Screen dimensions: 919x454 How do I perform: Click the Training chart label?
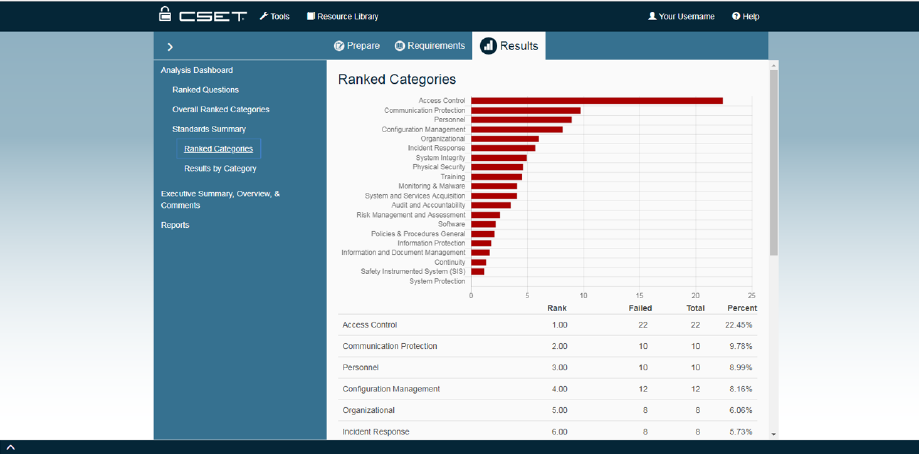[x=453, y=177]
